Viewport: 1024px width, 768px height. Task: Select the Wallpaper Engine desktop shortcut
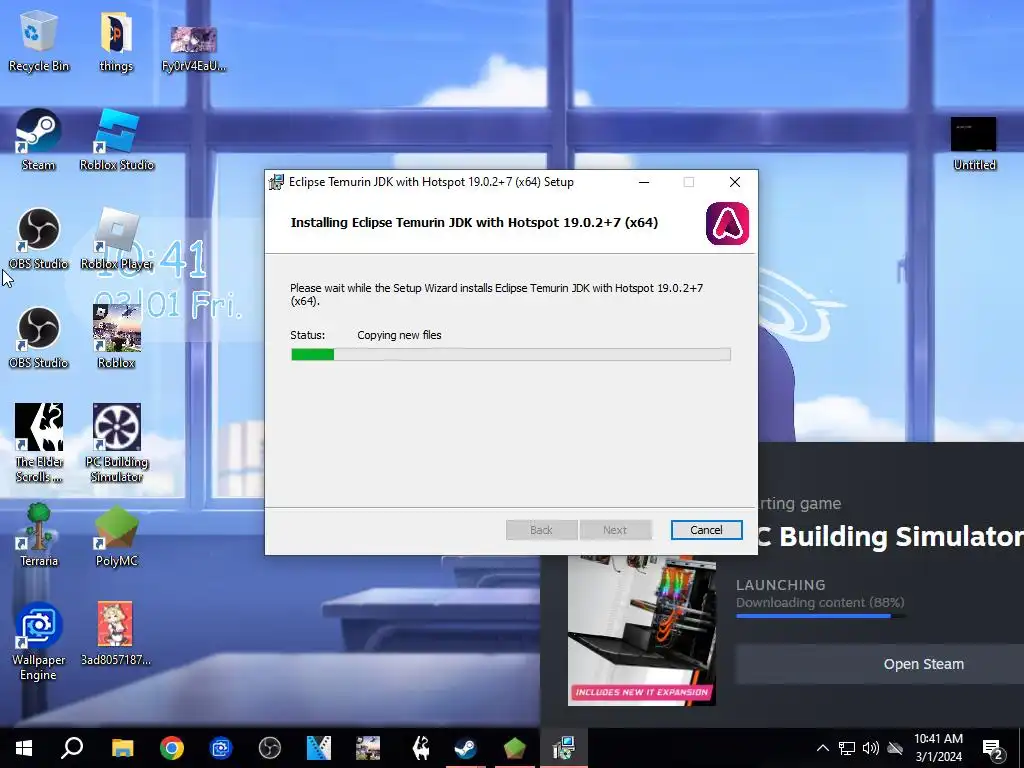(x=39, y=641)
